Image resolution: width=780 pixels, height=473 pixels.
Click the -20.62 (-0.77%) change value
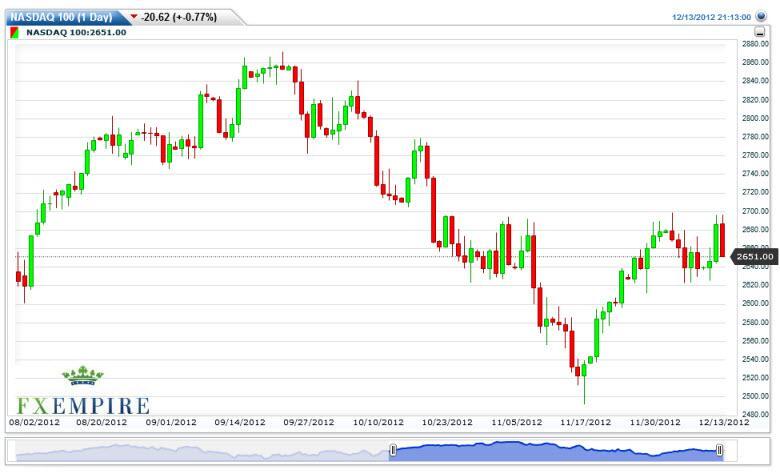[x=181, y=17]
